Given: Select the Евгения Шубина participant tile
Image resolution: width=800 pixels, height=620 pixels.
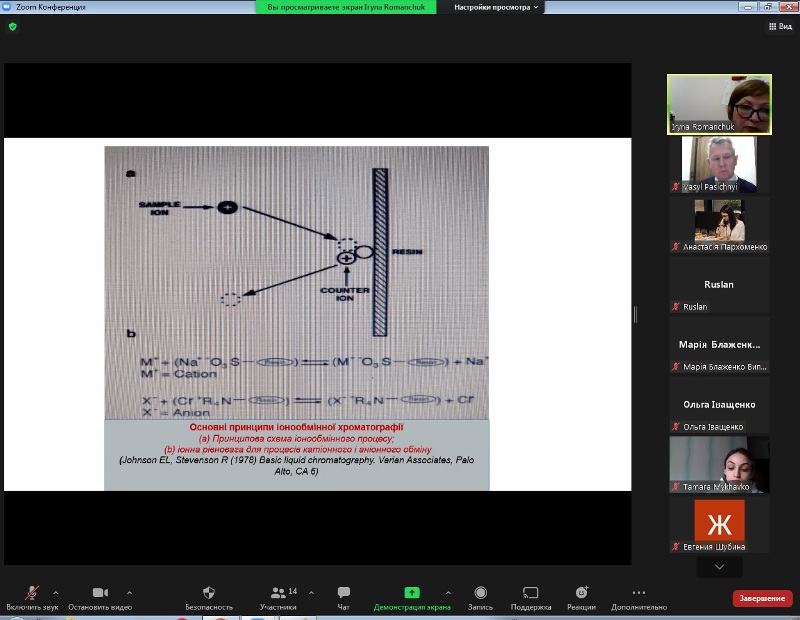Looking at the screenshot, I should [x=719, y=525].
